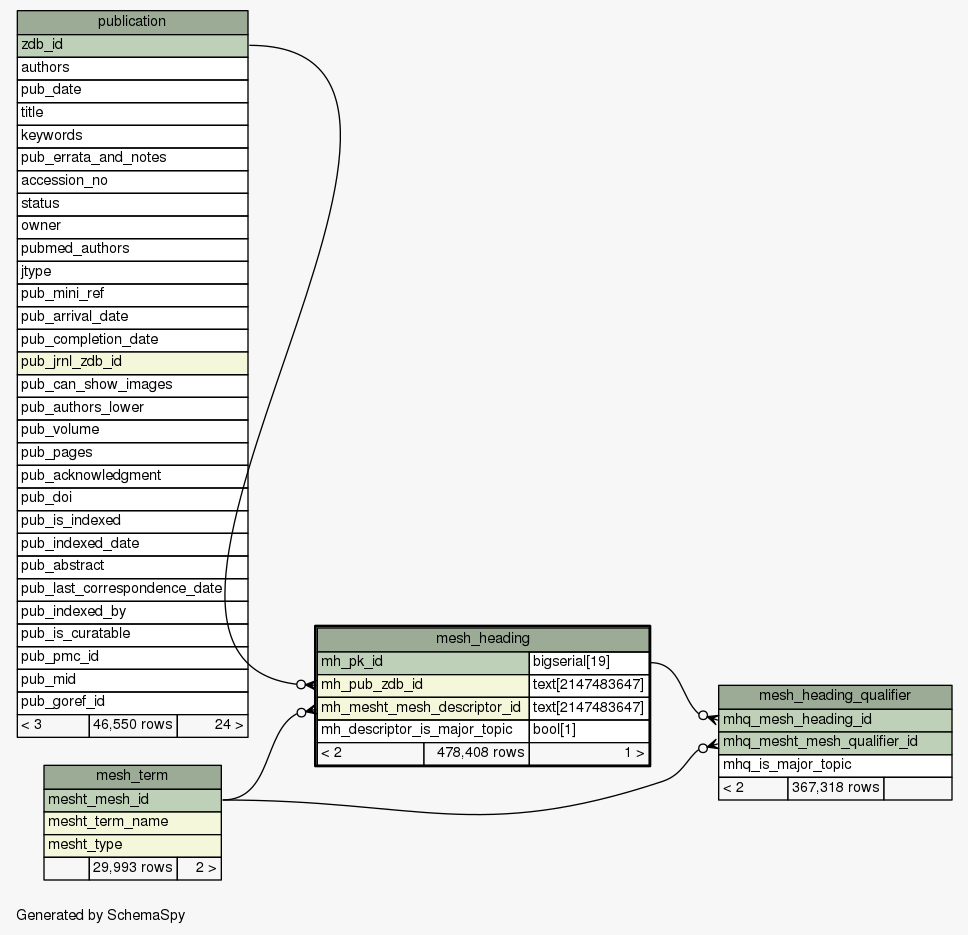Click the mesh_heading table title
Screen dimensions: 968x935
[x=482, y=639]
